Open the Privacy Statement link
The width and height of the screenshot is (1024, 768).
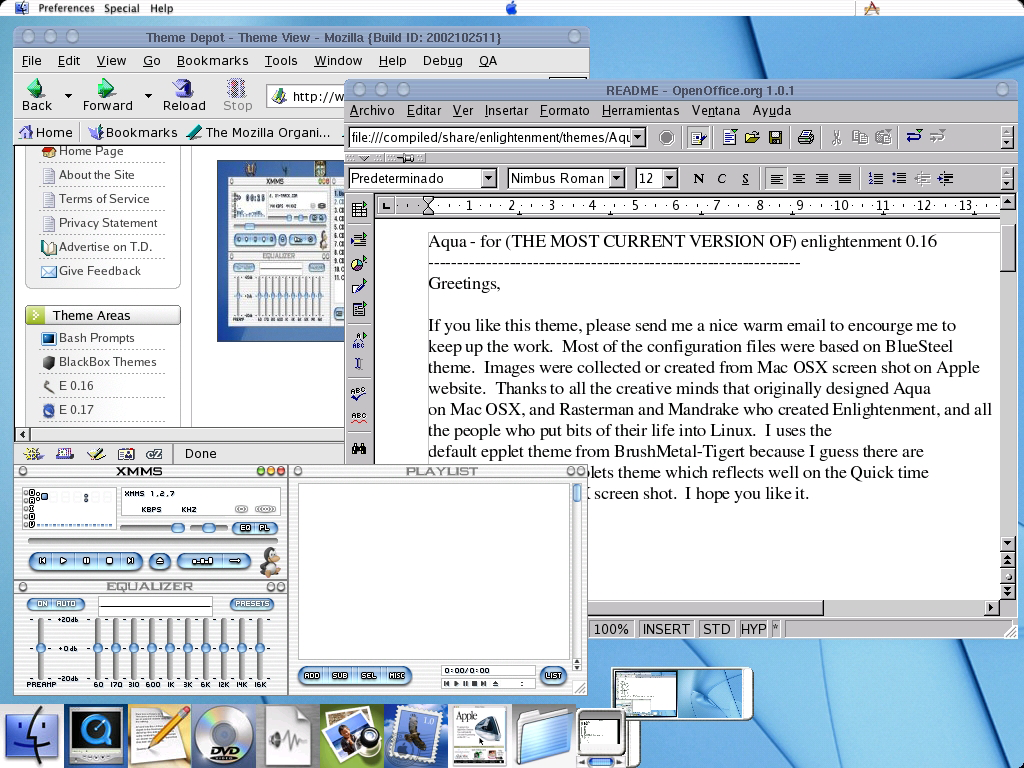pos(108,223)
